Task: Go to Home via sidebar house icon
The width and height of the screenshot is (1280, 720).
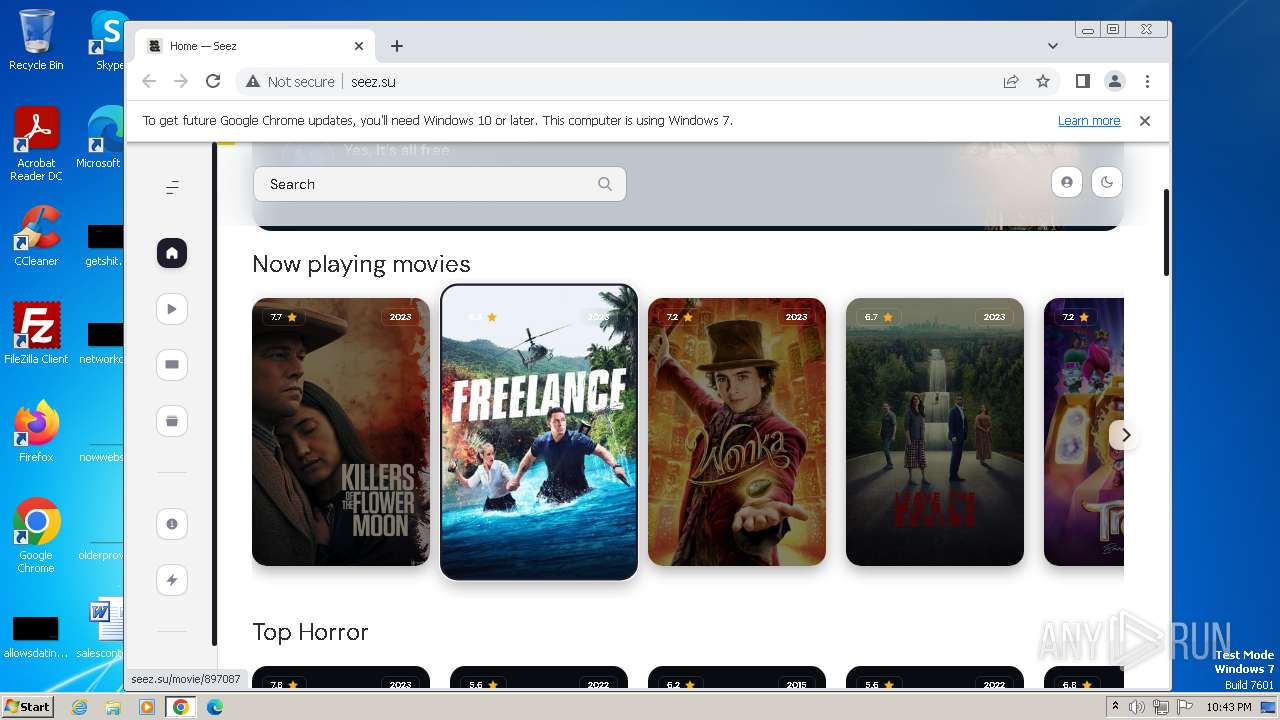Action: 172,254
